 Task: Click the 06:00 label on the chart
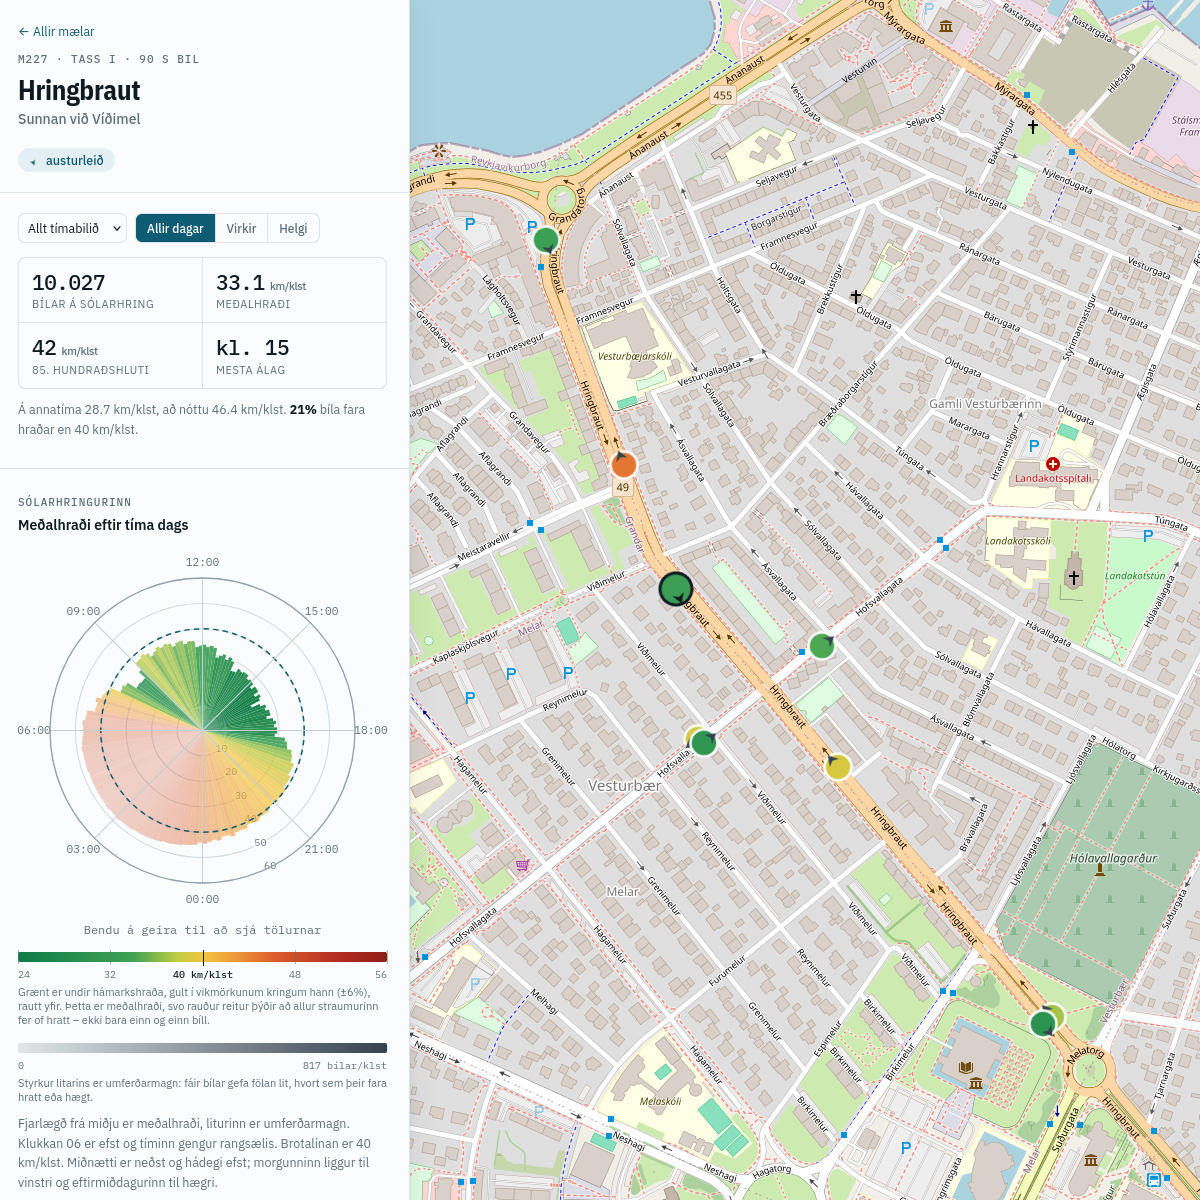tap(34, 731)
